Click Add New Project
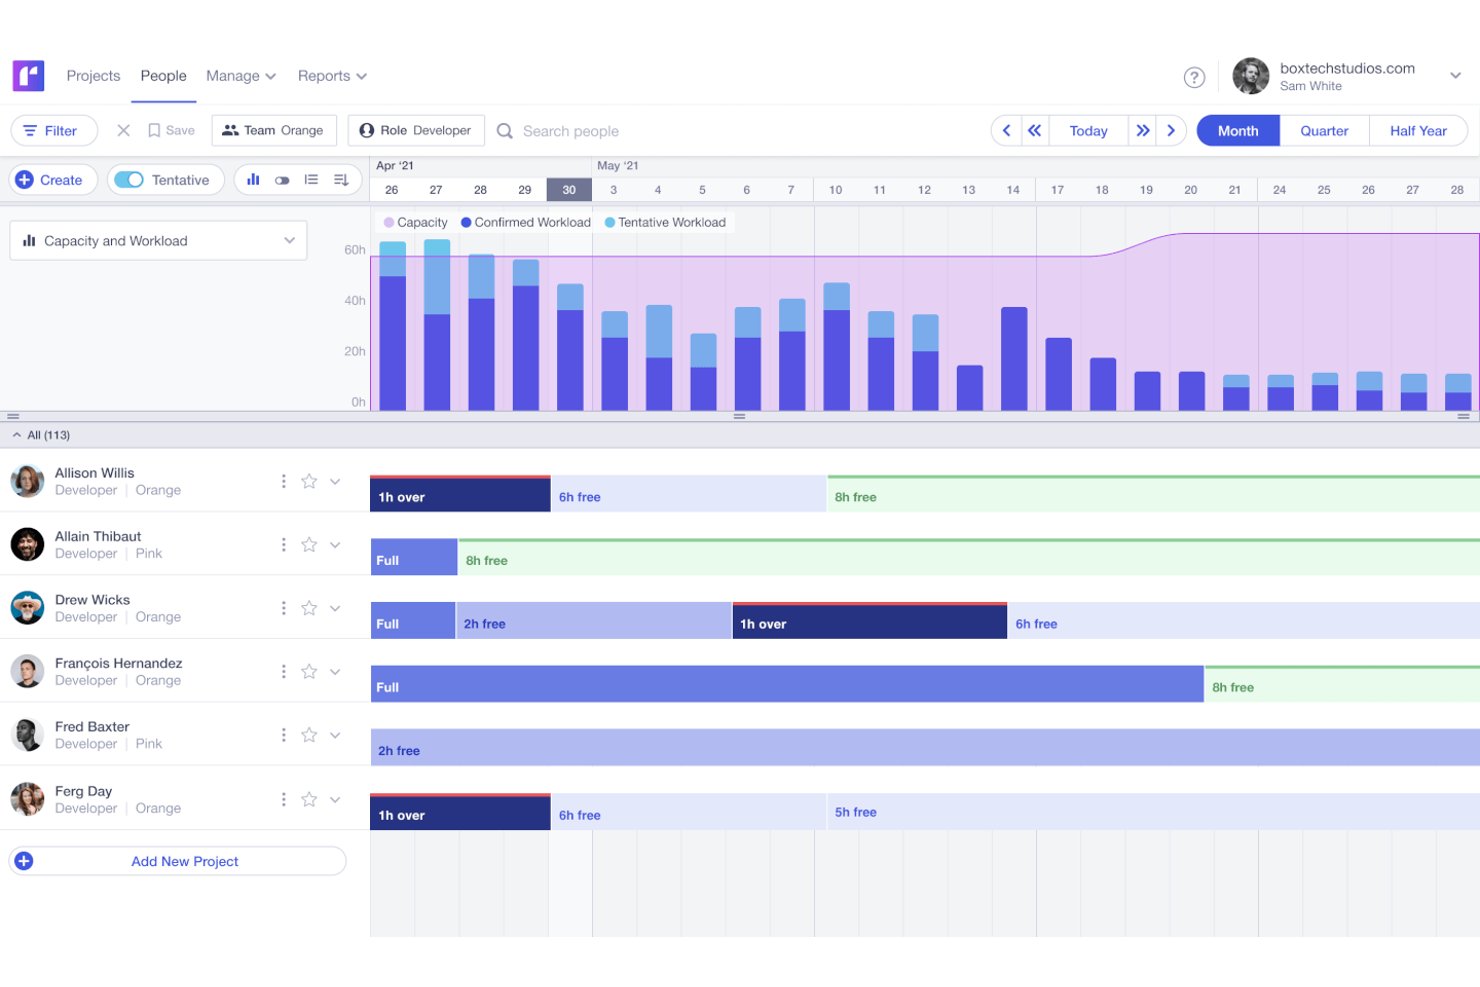Screen dimensions: 1480x987 tap(178, 861)
